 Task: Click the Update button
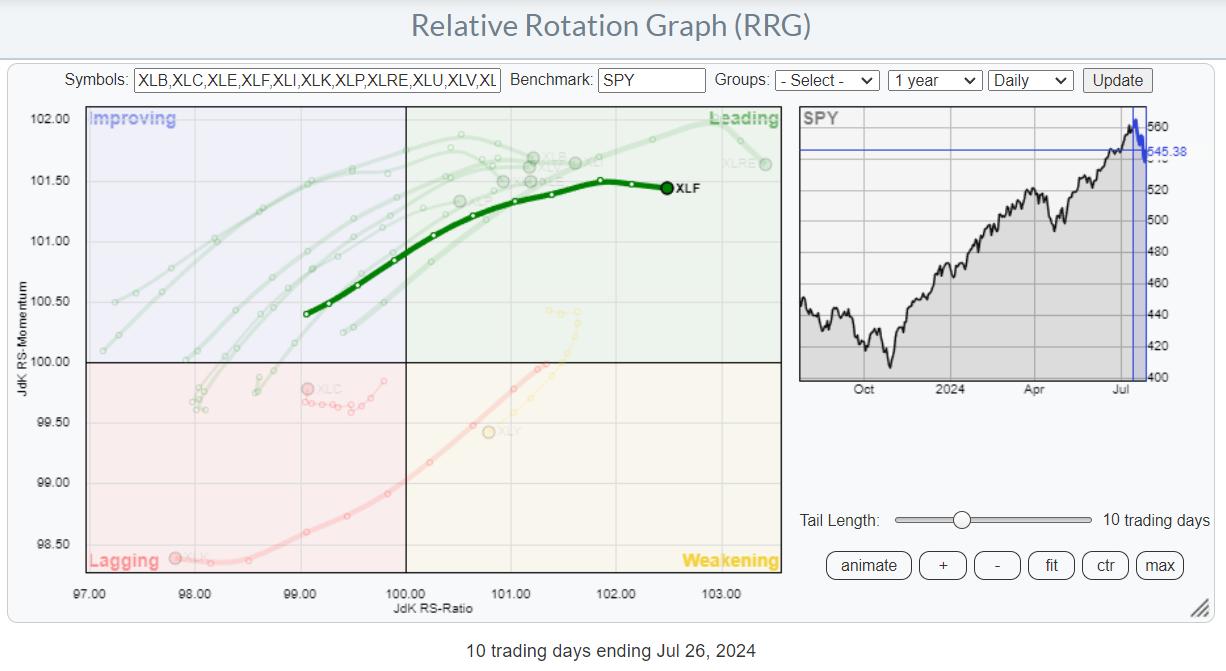(1117, 80)
